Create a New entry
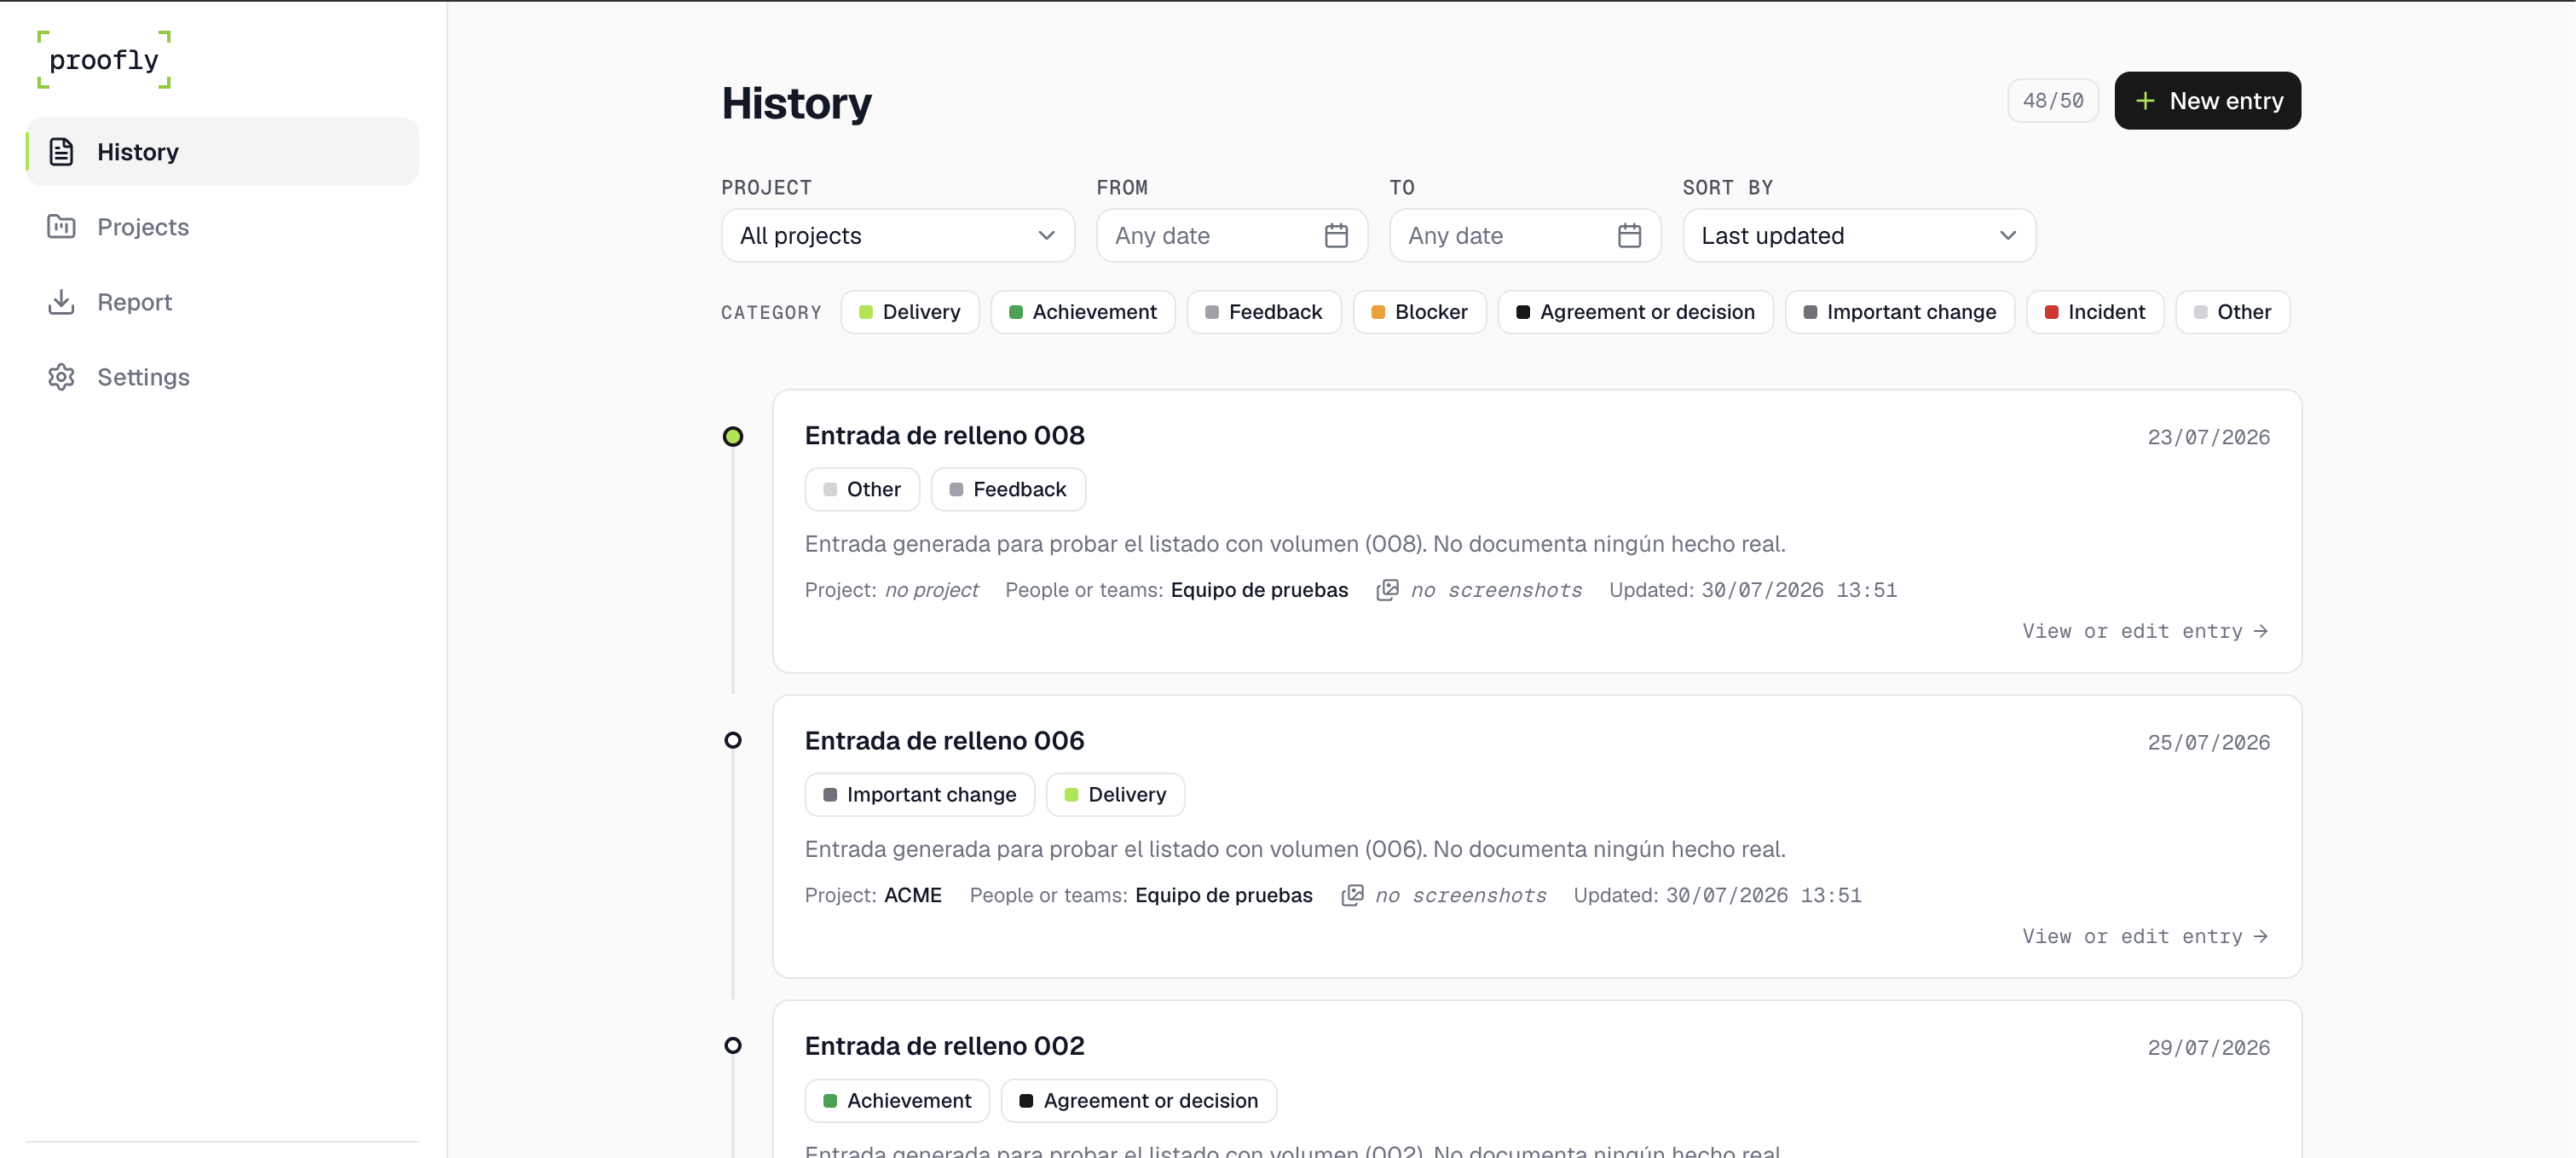 pos(2207,101)
